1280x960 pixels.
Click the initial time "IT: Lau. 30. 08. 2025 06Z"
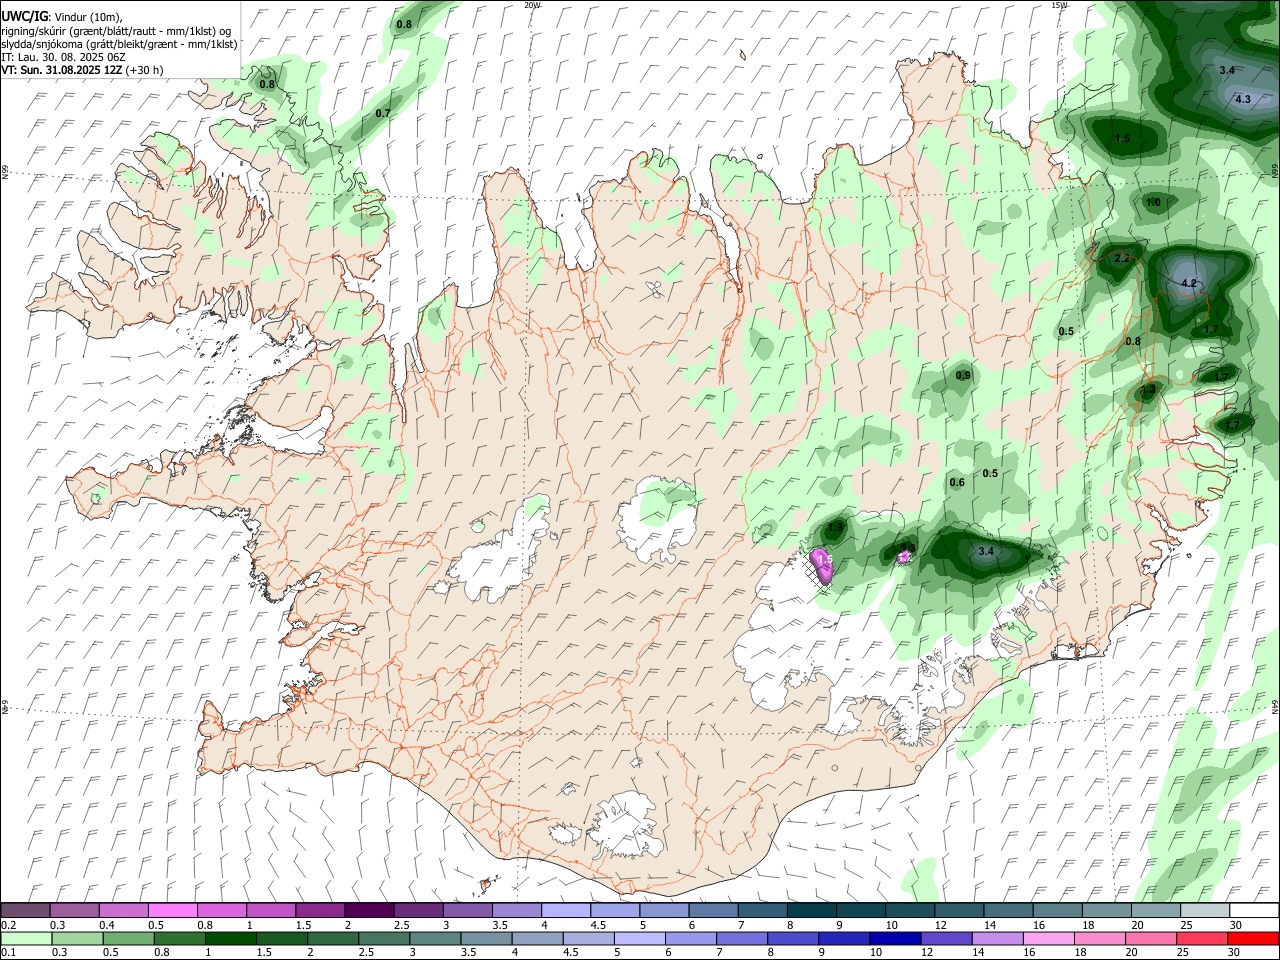63,57
